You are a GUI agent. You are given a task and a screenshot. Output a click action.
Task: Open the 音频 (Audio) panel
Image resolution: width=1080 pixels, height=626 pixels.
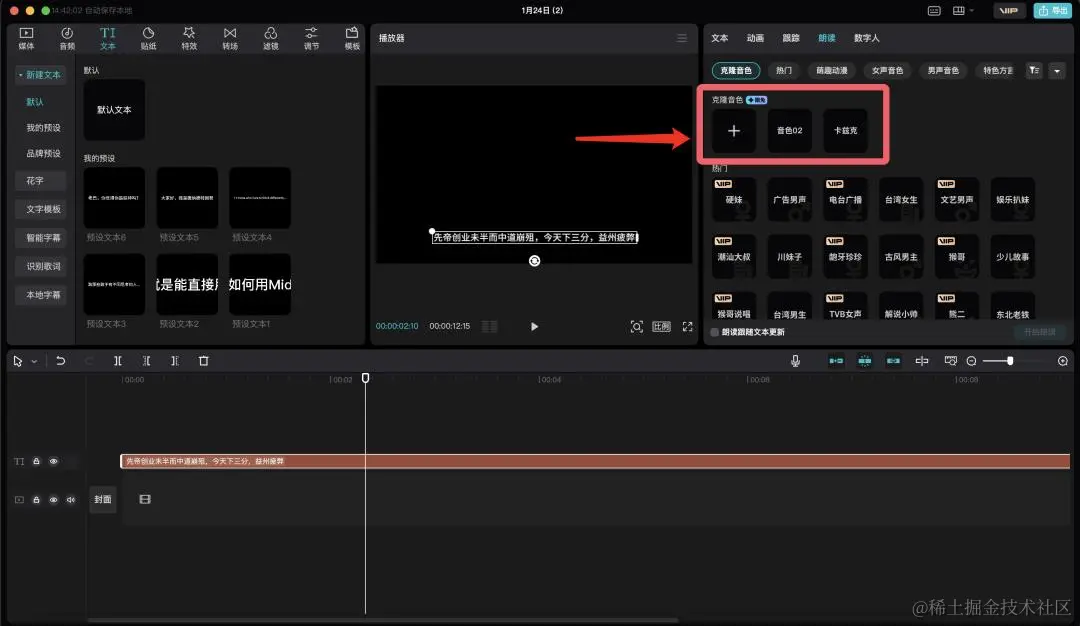coord(67,39)
